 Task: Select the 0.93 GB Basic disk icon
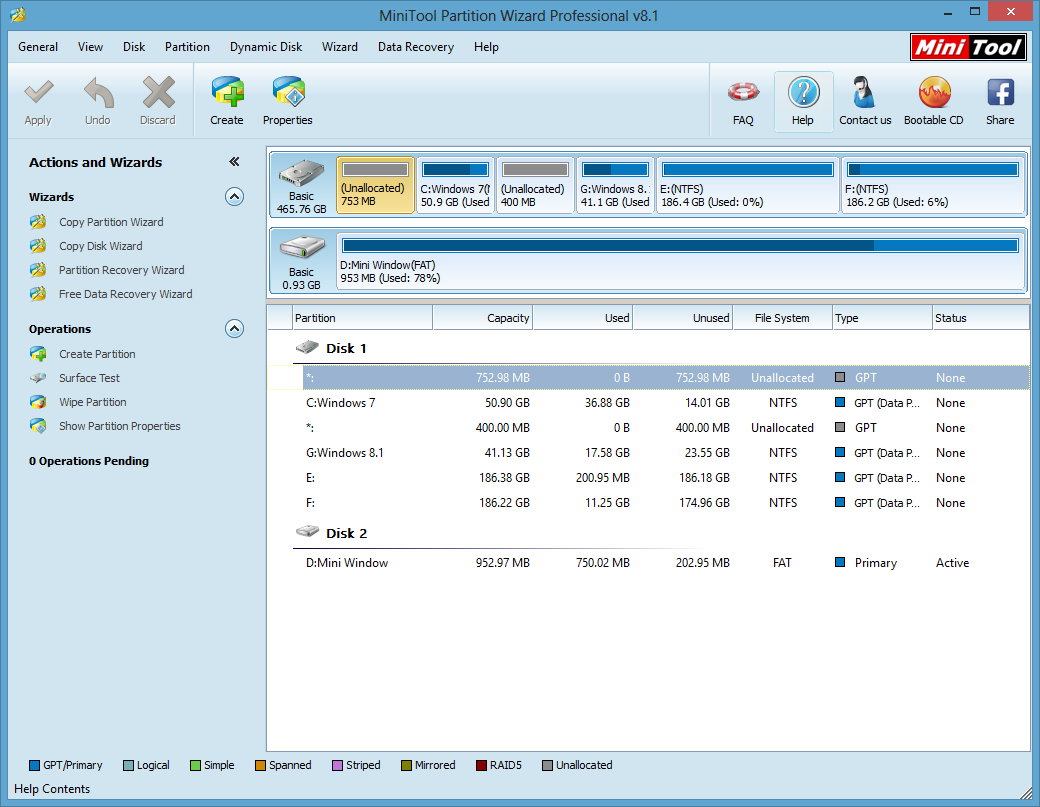click(x=302, y=248)
